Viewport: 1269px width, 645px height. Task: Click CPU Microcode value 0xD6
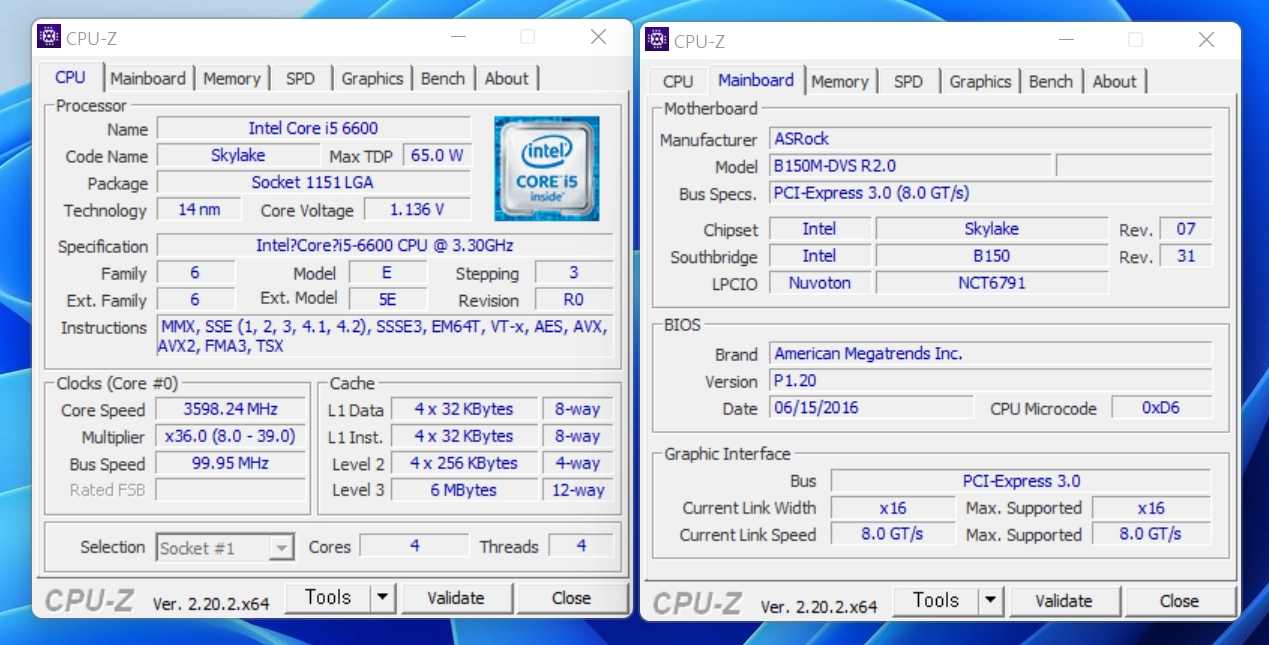[1162, 407]
